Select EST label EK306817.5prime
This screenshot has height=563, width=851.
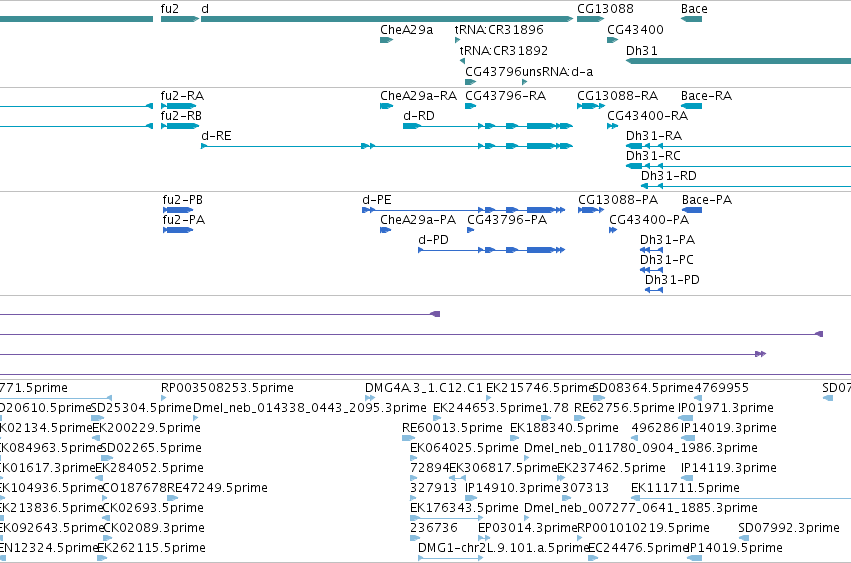pos(503,468)
